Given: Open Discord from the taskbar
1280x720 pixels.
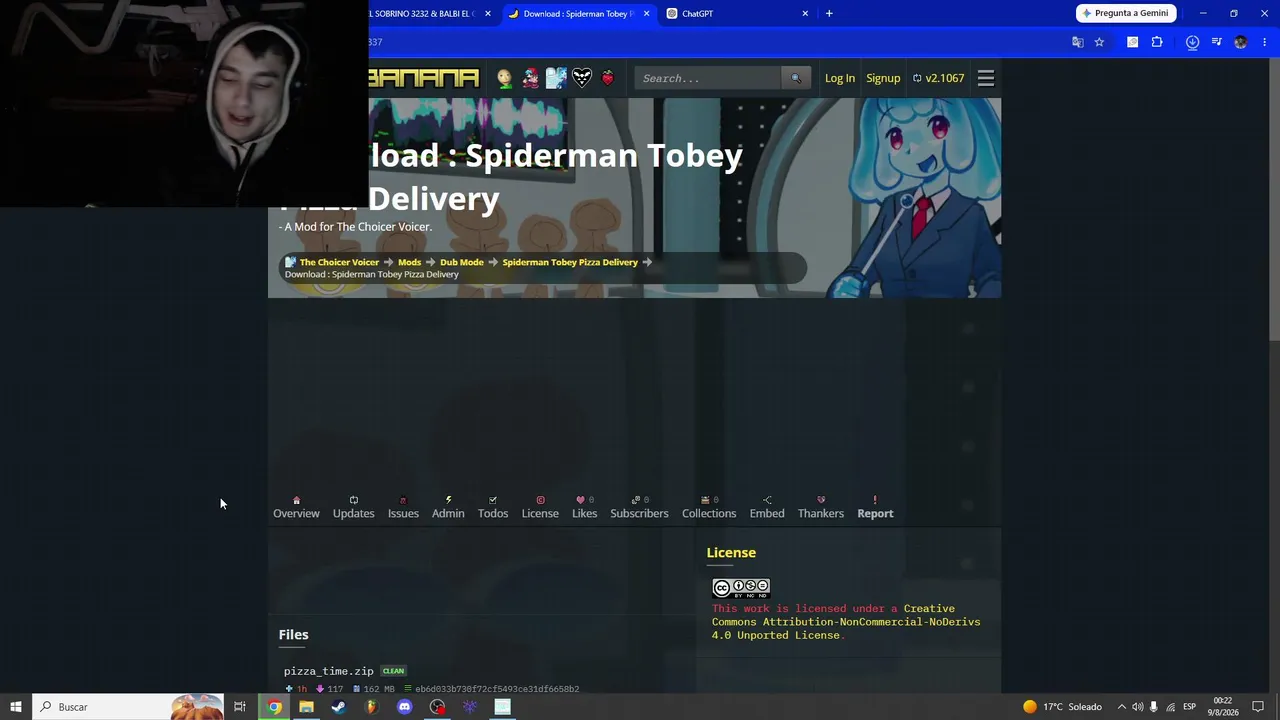Looking at the screenshot, I should click(x=404, y=707).
